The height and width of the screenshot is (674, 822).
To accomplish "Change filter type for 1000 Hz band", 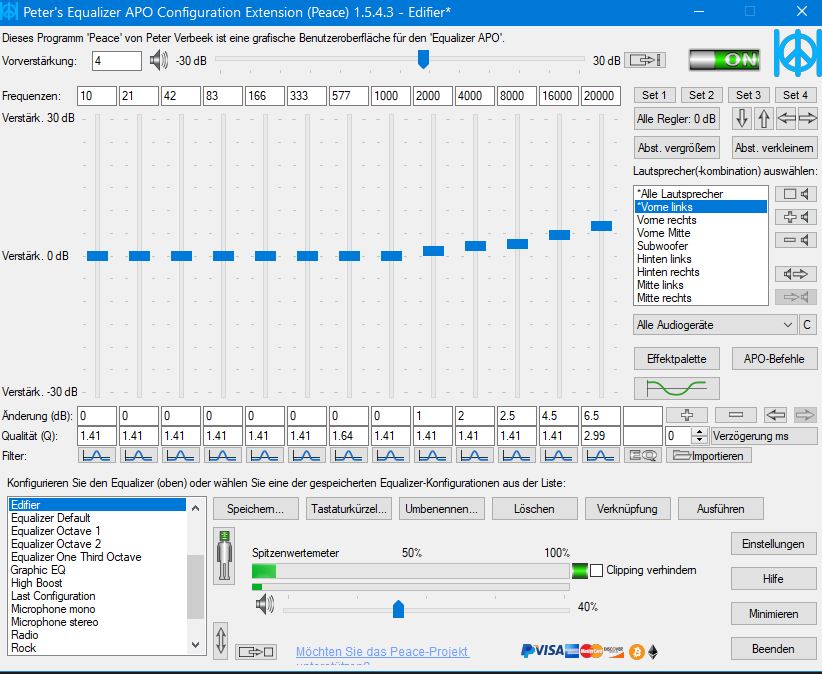I will (391, 455).
